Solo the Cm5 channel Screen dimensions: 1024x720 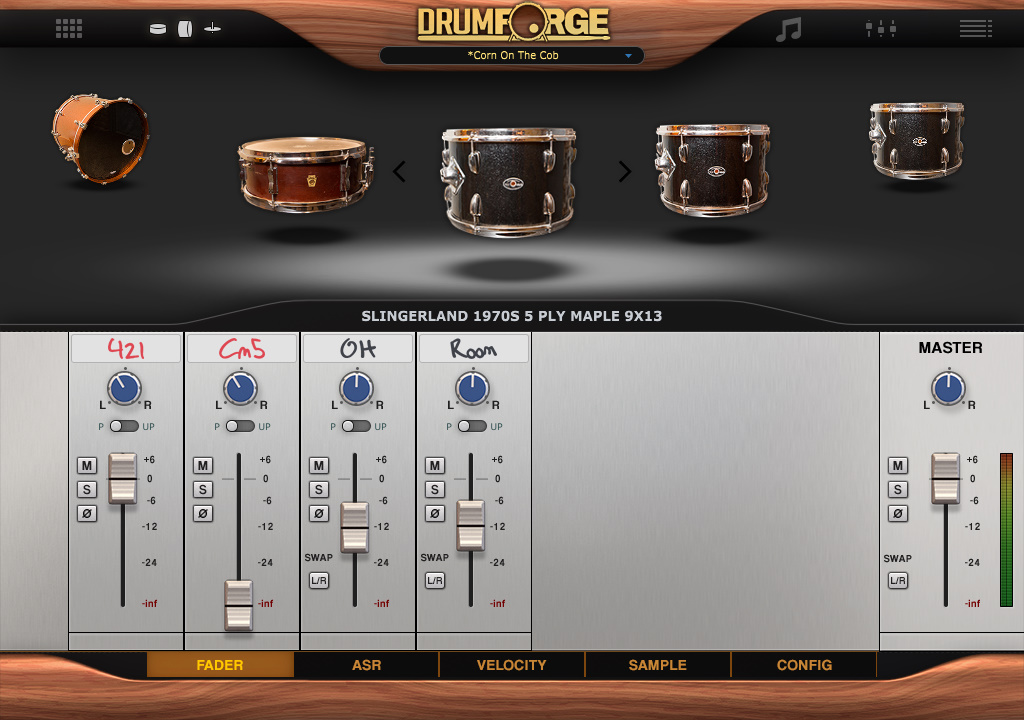203,489
